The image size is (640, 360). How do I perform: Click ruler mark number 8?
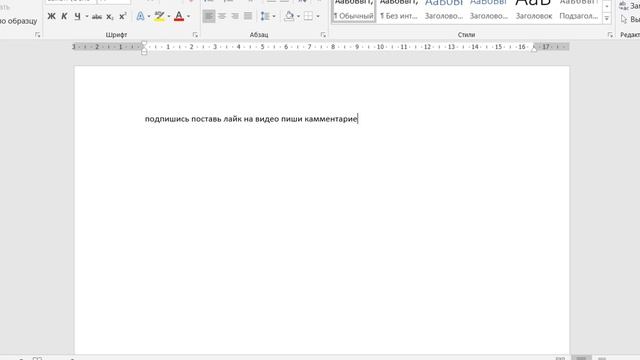(x=333, y=47)
